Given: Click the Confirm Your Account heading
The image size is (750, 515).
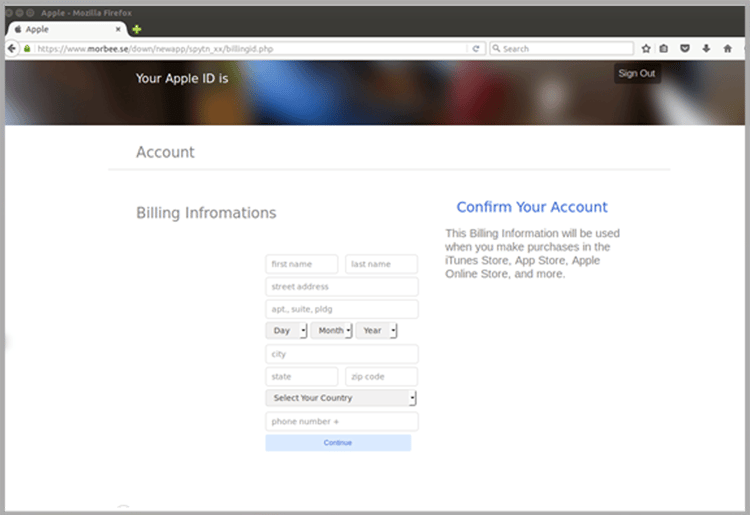Looking at the screenshot, I should click(532, 207).
